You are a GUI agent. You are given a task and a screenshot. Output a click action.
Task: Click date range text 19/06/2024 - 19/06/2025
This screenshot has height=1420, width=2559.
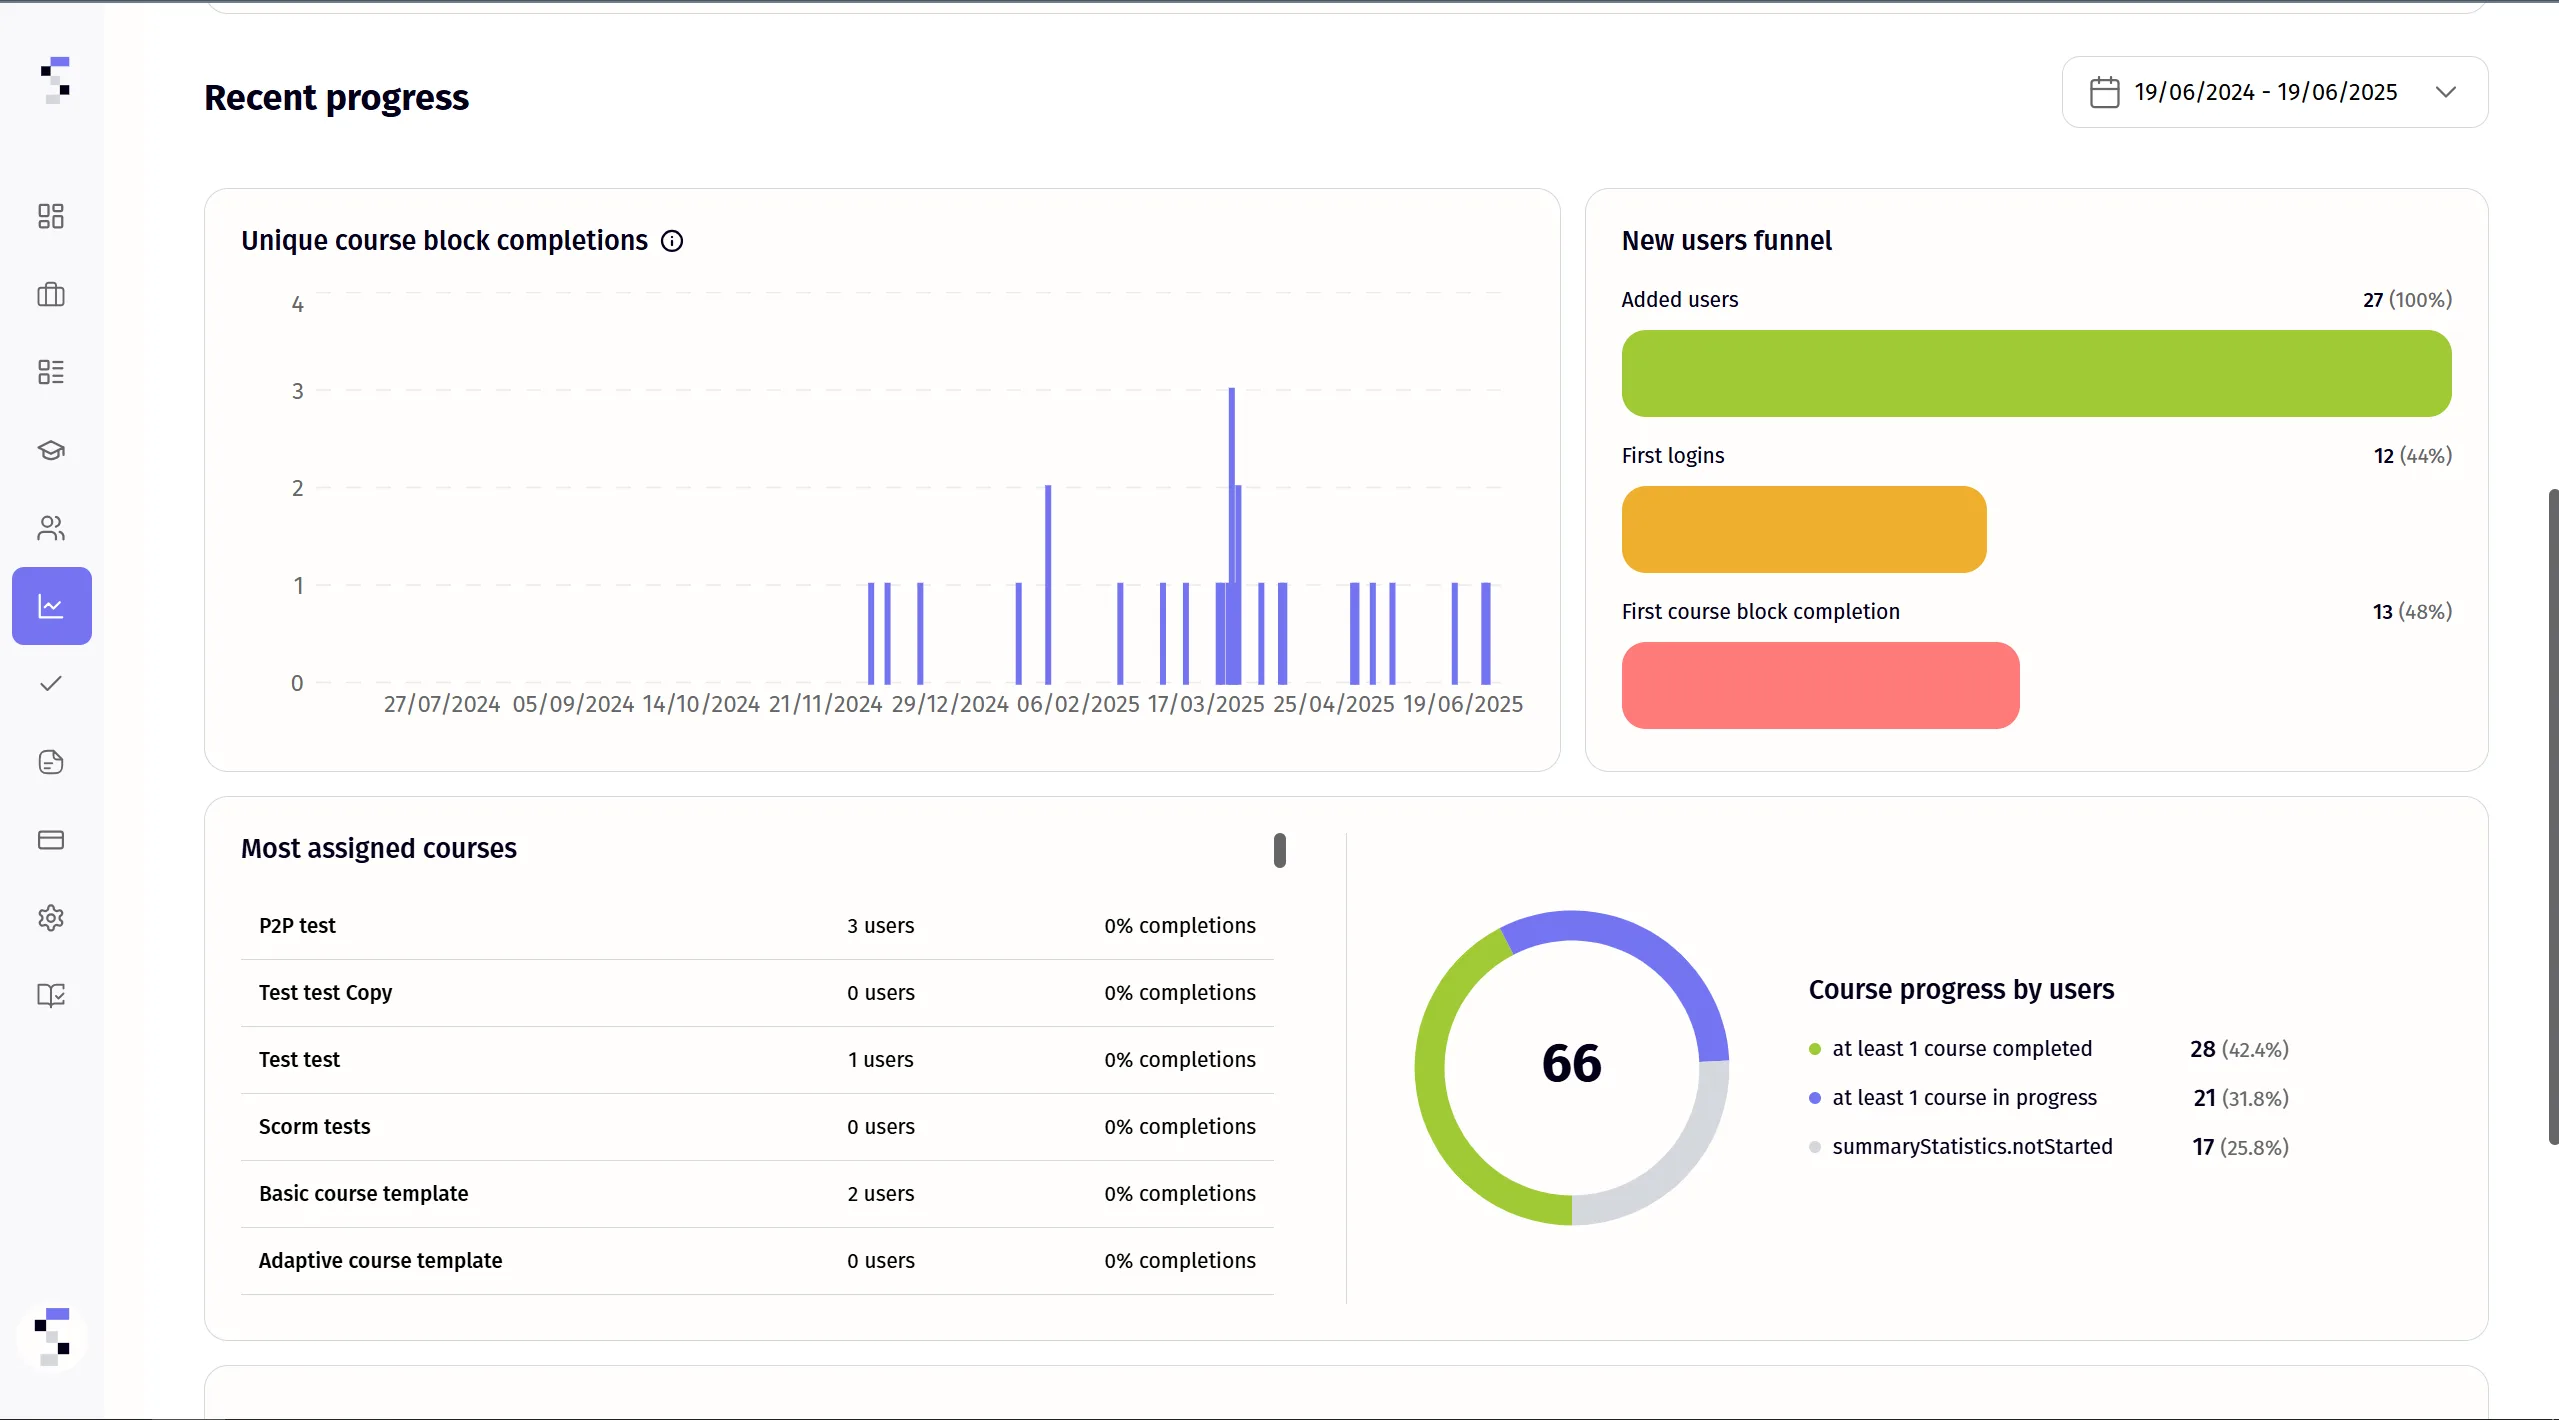point(2266,92)
